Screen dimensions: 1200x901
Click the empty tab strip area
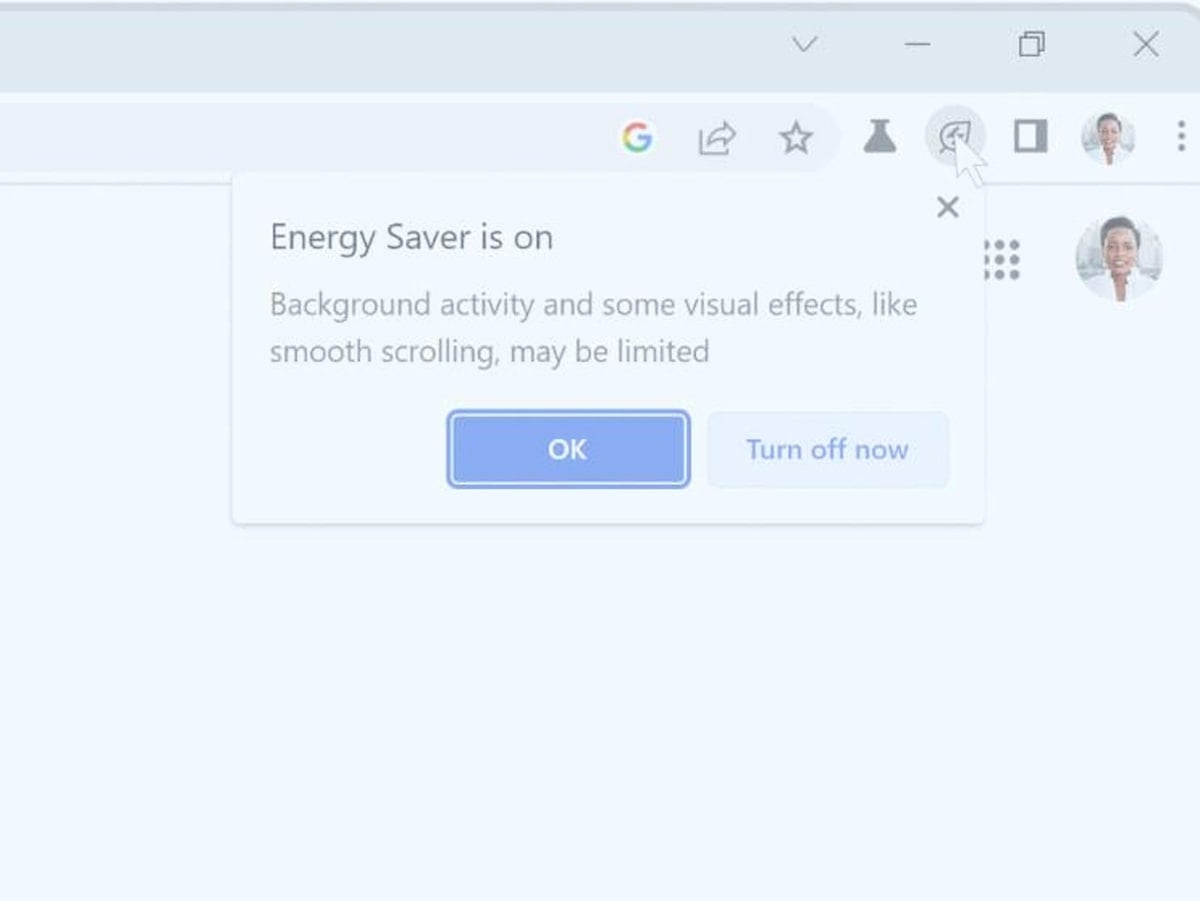tap(400, 45)
